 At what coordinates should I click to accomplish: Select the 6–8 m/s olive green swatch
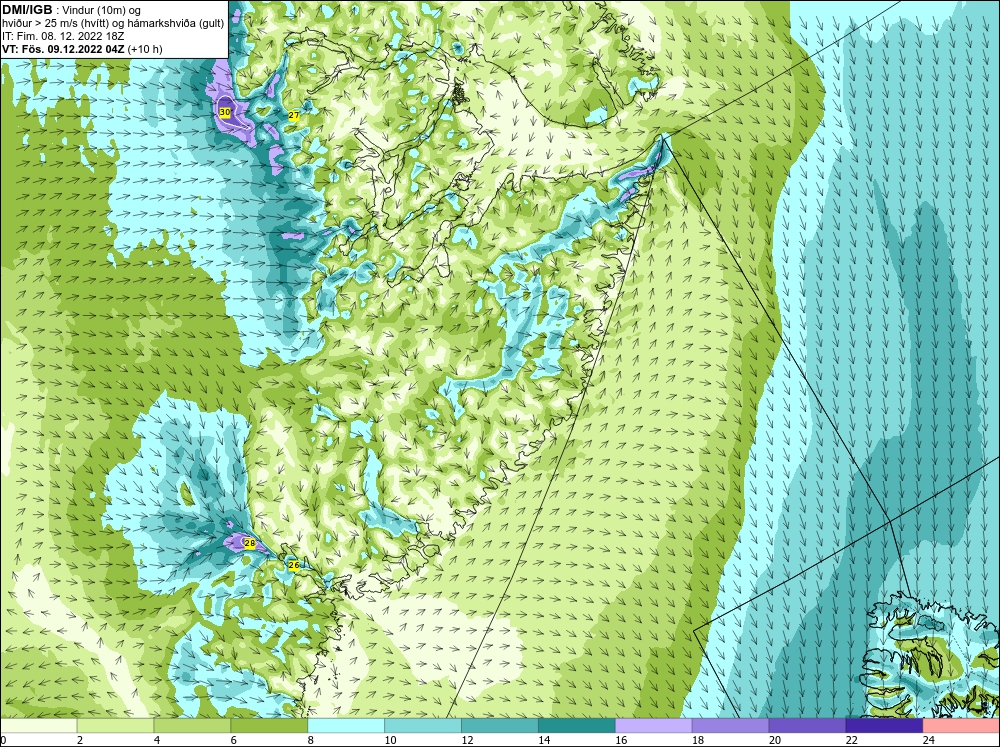coord(269,726)
